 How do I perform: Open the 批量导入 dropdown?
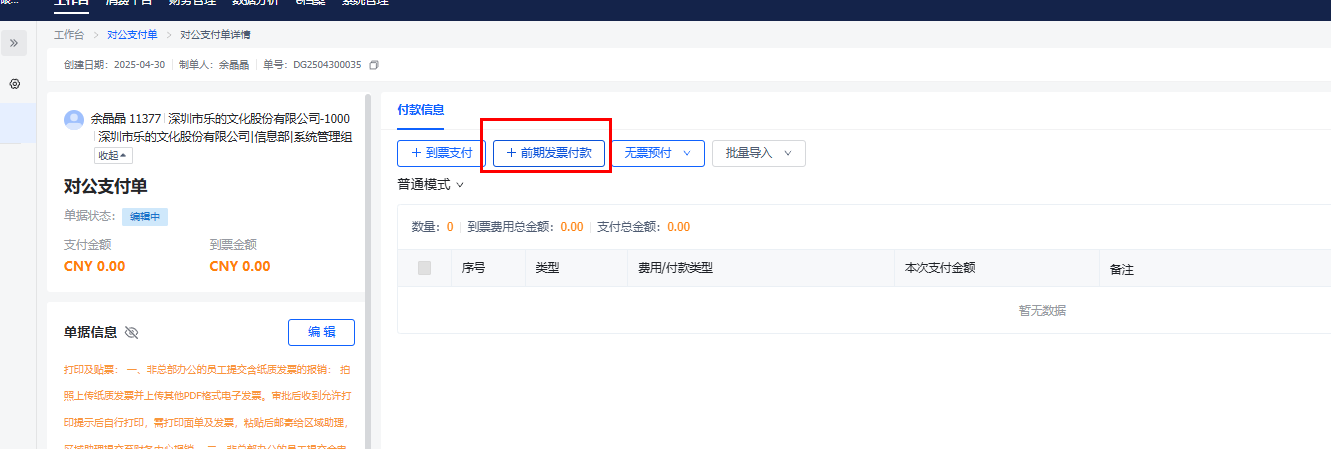[x=758, y=153]
